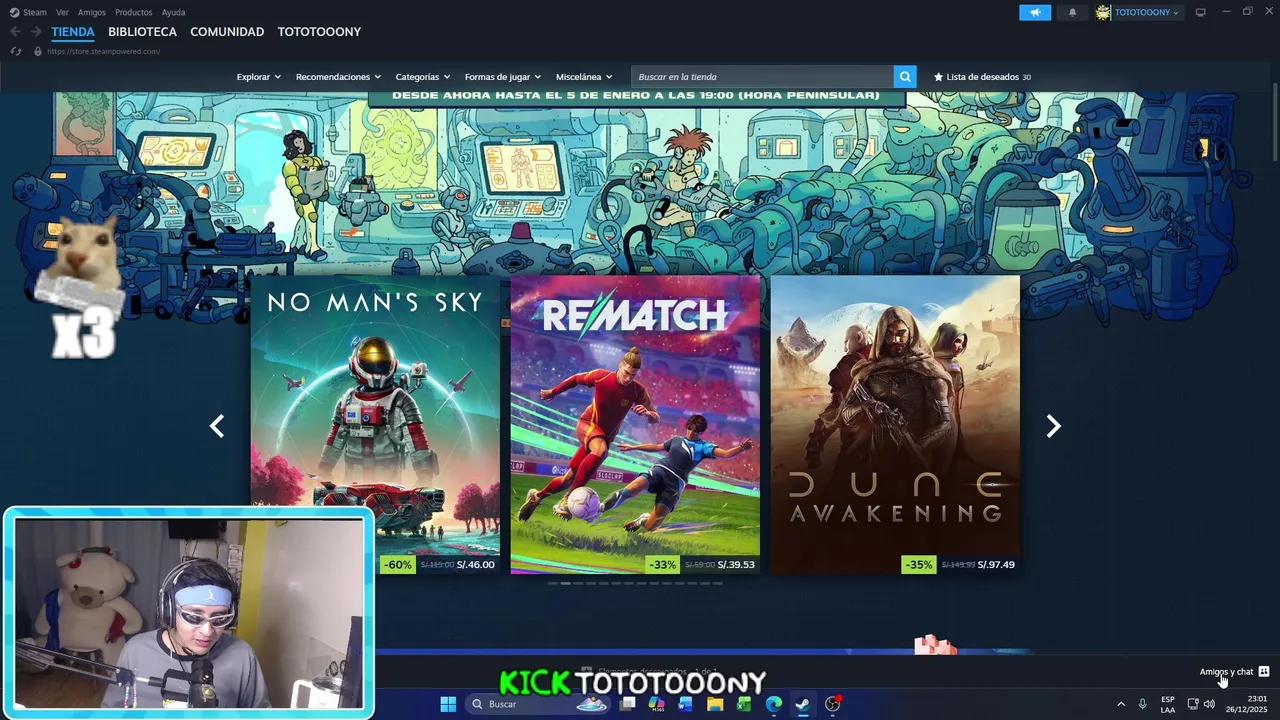Click the network tray icon
The width and height of the screenshot is (1280, 720).
[x=1193, y=704]
